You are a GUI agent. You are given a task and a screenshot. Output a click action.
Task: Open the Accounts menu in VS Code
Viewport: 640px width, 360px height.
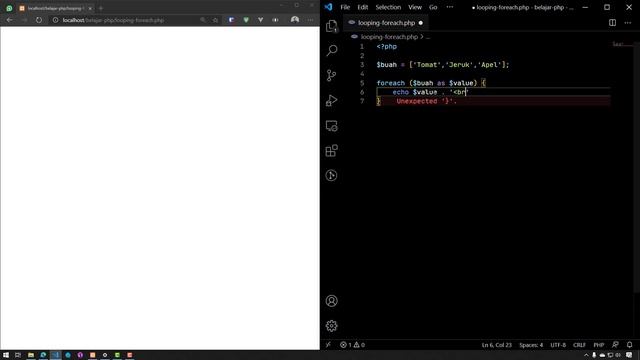point(331,301)
